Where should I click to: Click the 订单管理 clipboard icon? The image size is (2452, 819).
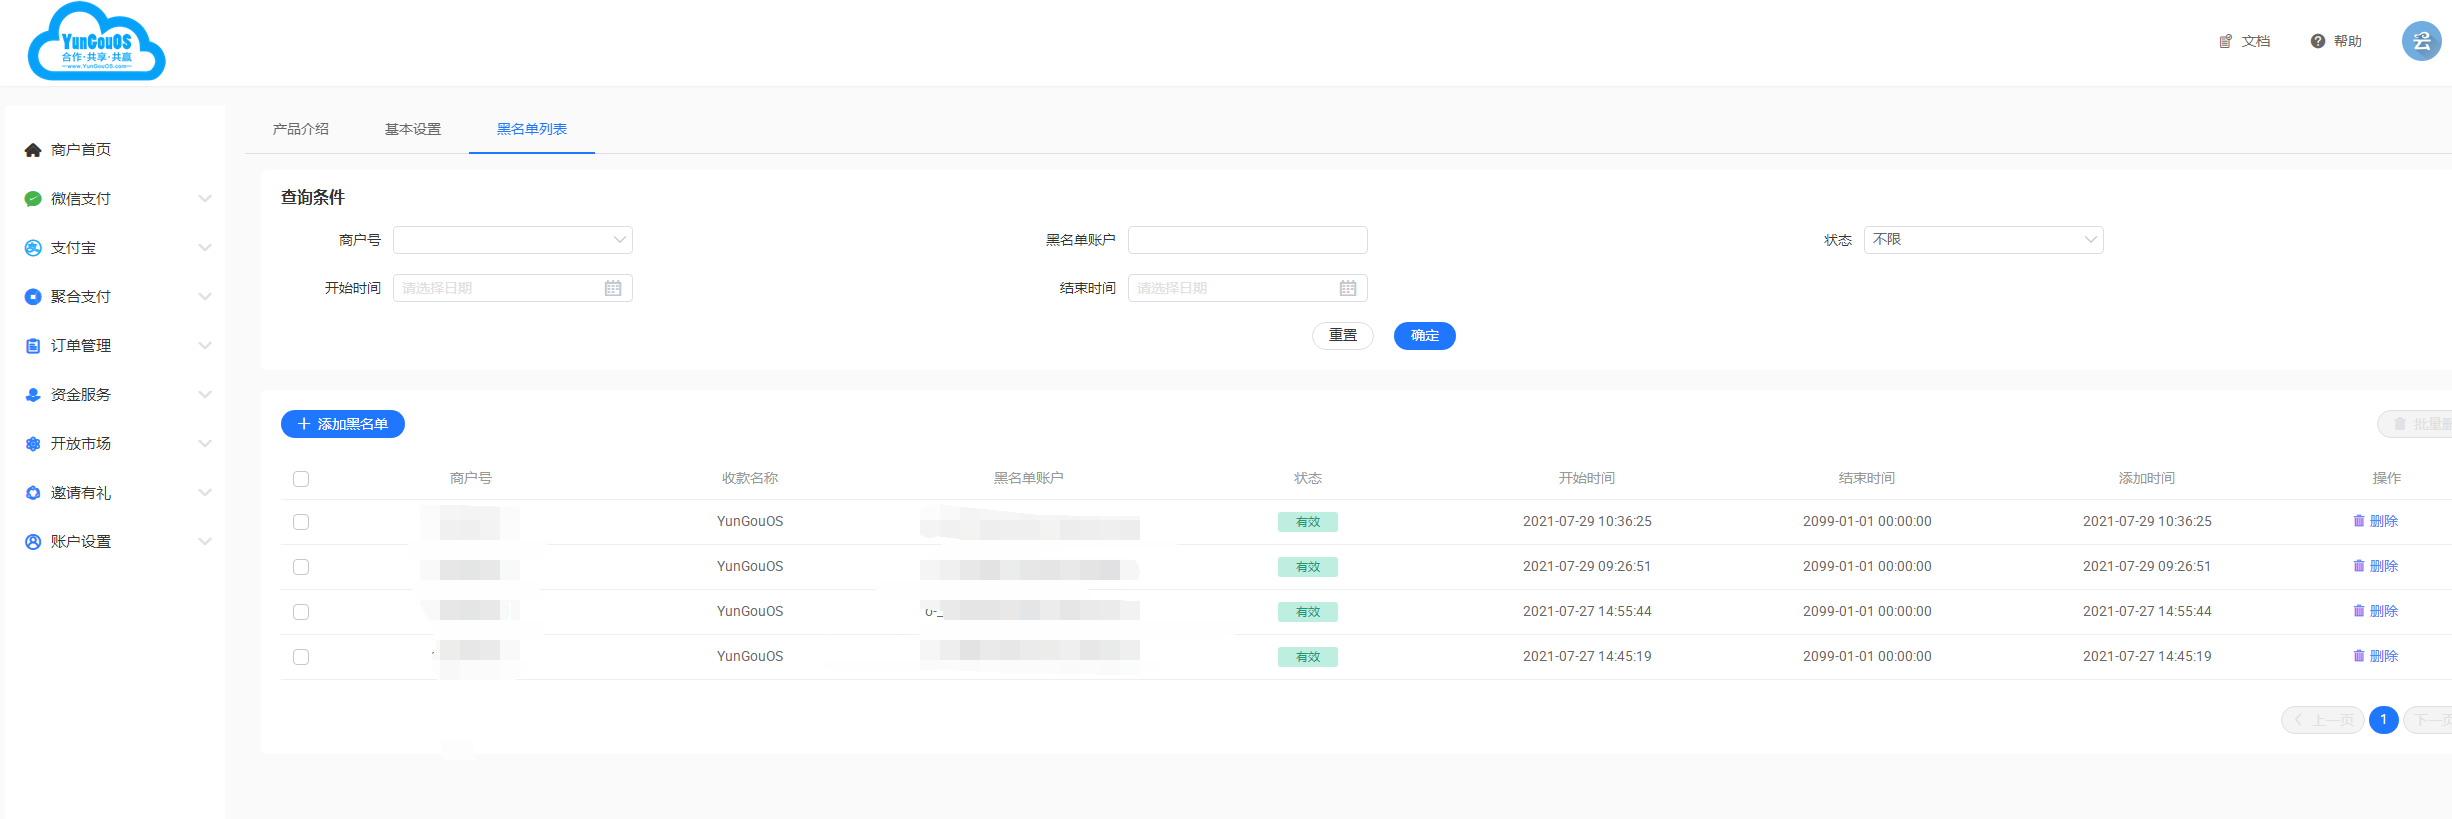33,346
